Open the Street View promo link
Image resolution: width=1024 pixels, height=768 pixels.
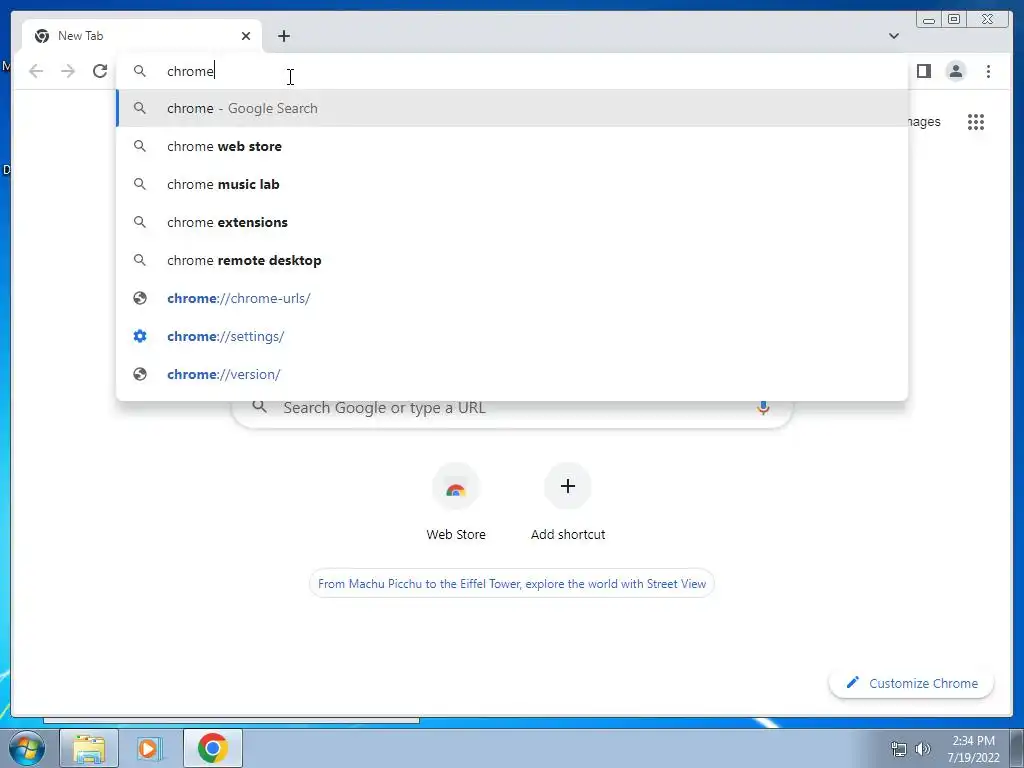click(x=512, y=584)
